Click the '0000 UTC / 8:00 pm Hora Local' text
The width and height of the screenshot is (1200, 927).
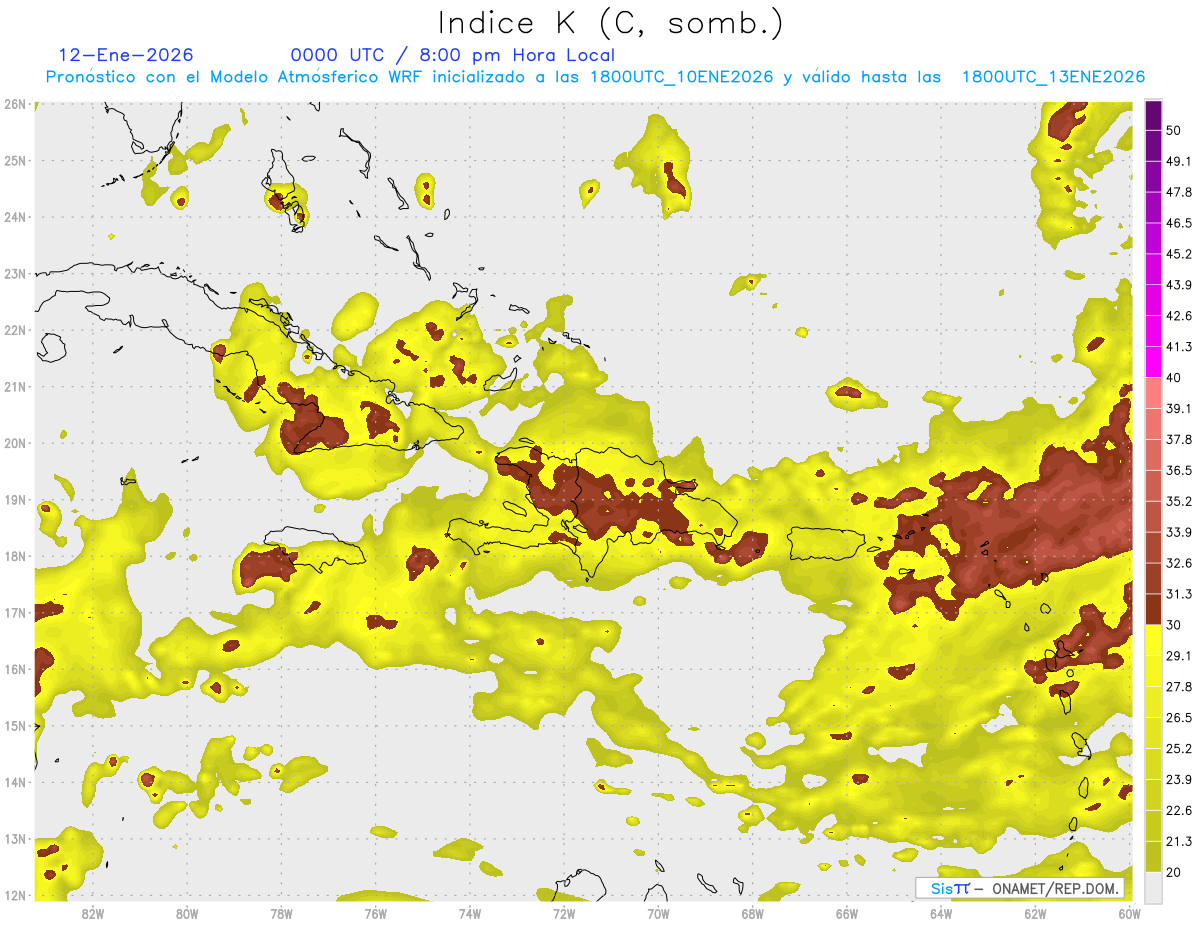(452, 55)
